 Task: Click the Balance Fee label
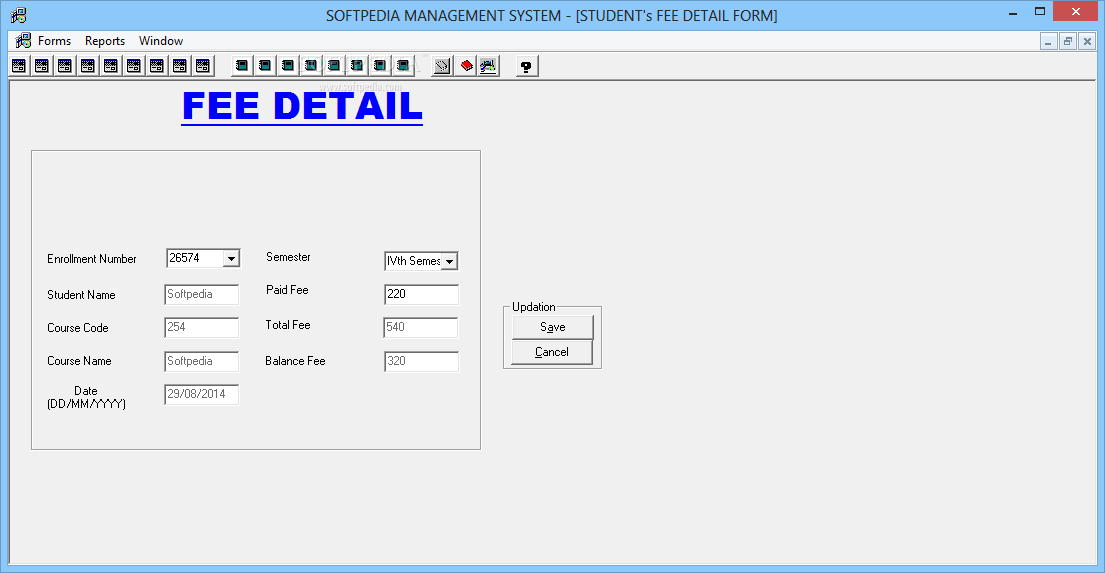295,361
